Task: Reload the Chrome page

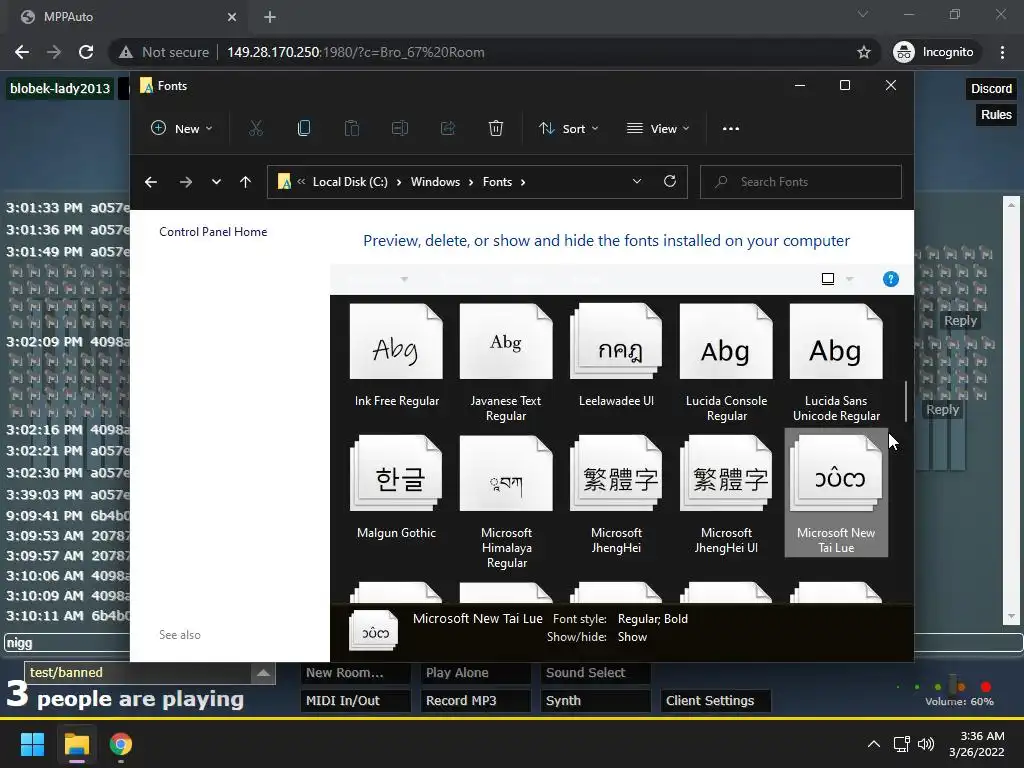Action: point(86,52)
